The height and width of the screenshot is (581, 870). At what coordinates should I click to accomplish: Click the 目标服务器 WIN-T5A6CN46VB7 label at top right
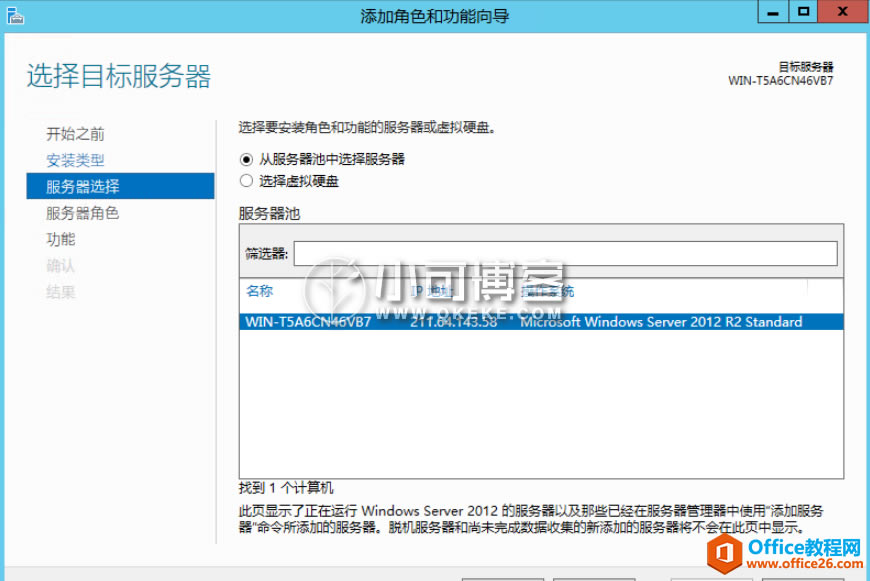781,74
